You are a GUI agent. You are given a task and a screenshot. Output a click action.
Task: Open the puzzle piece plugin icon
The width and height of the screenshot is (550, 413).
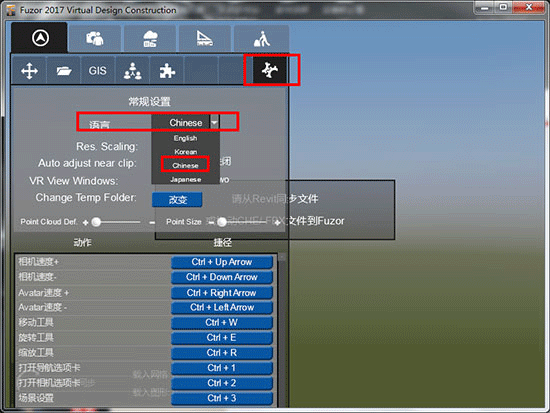coord(167,71)
